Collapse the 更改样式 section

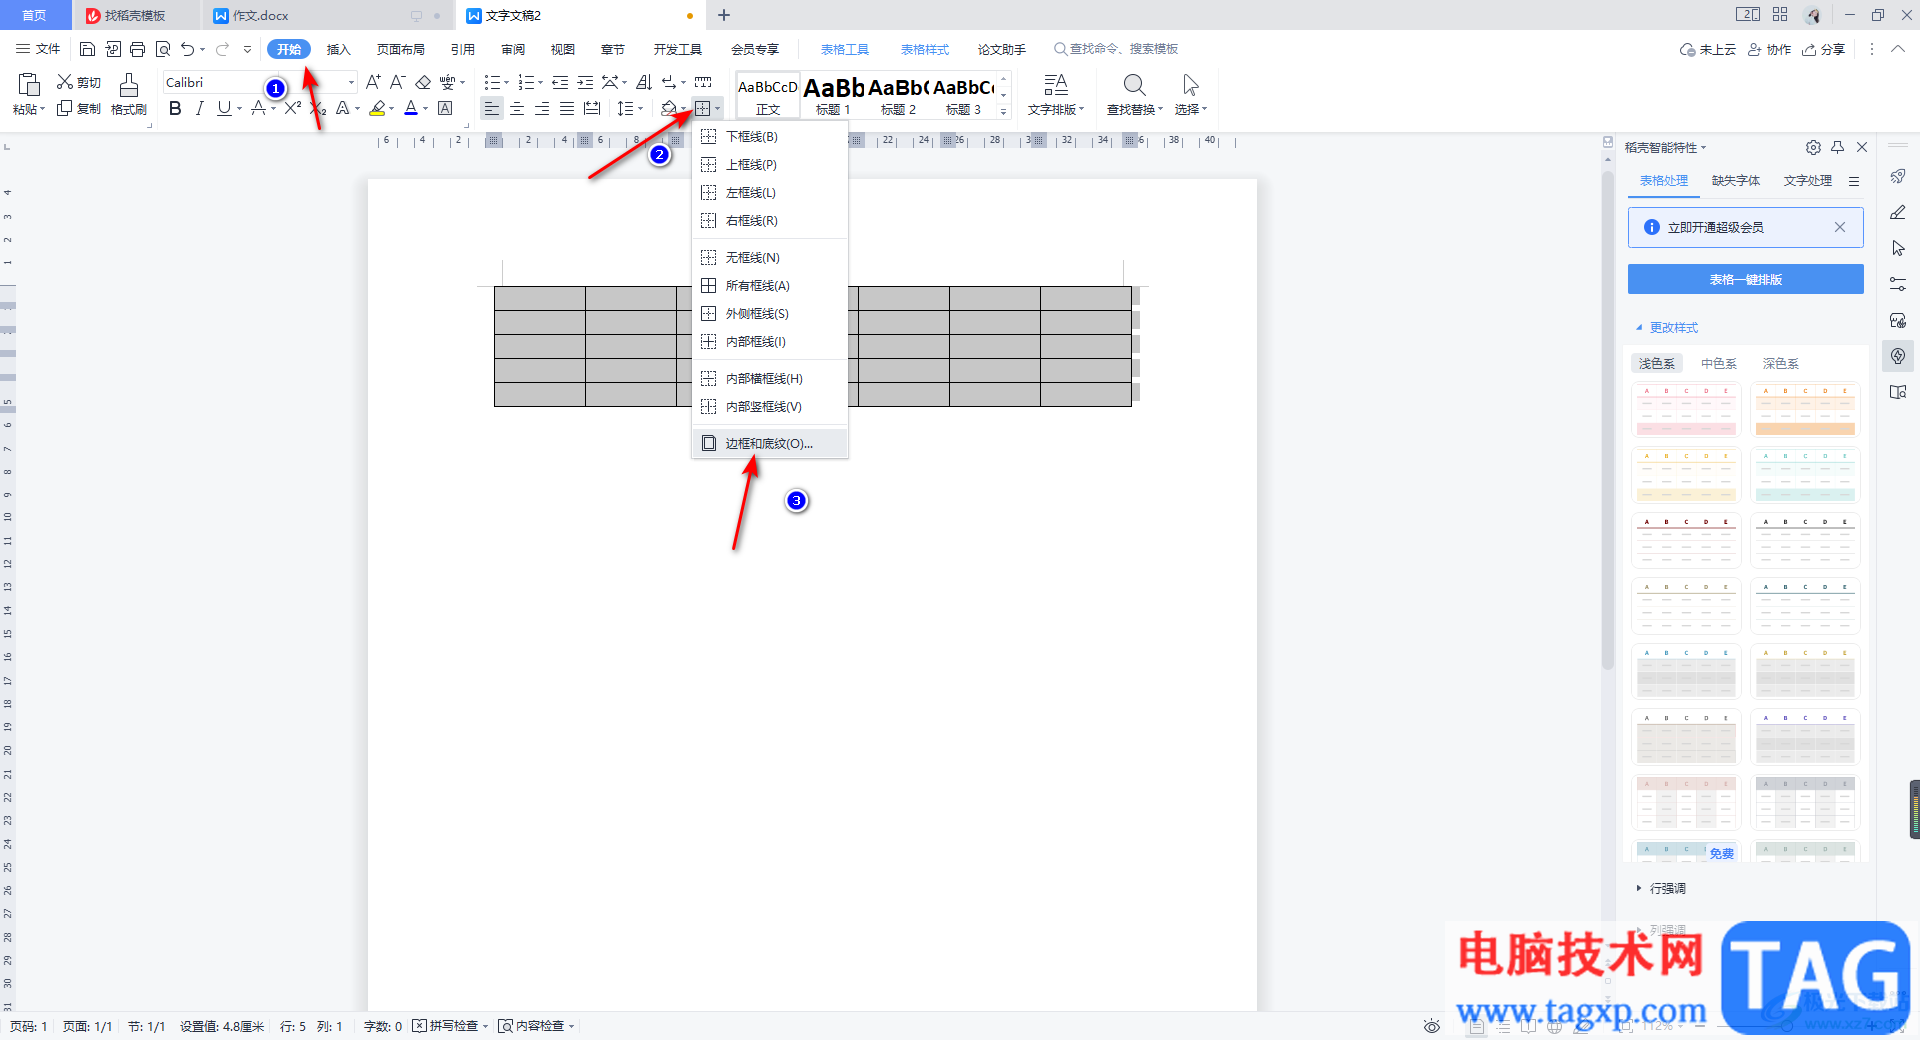click(x=1667, y=328)
